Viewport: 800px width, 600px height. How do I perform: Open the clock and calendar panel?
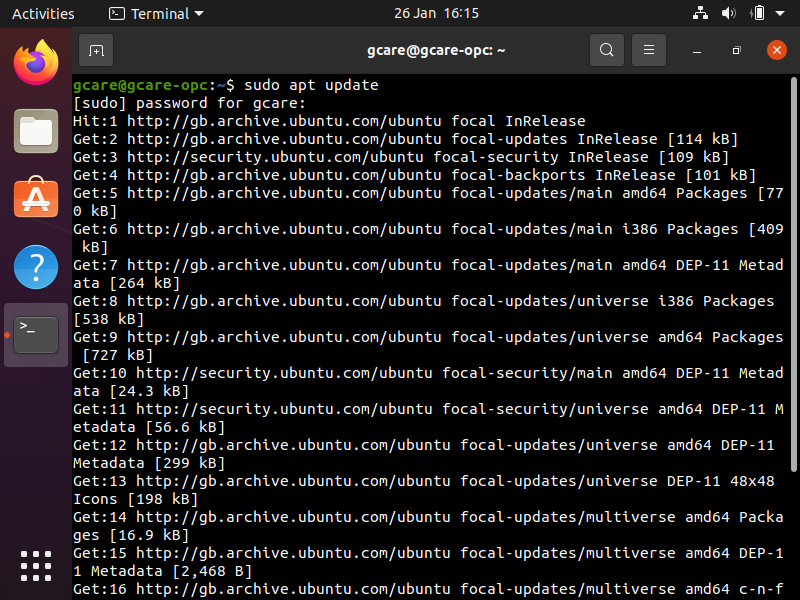click(436, 13)
